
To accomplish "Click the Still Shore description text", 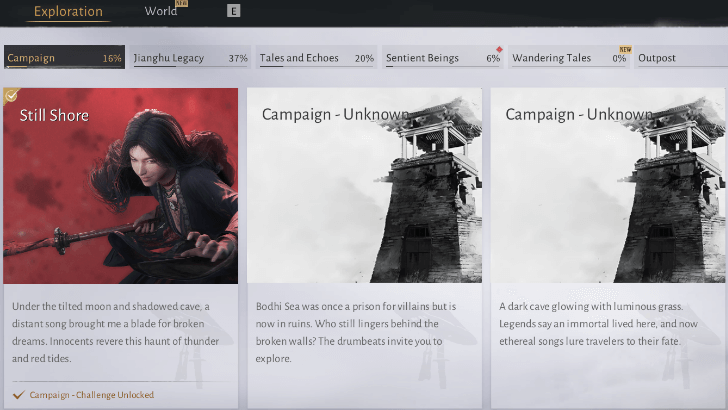I will 116,332.
